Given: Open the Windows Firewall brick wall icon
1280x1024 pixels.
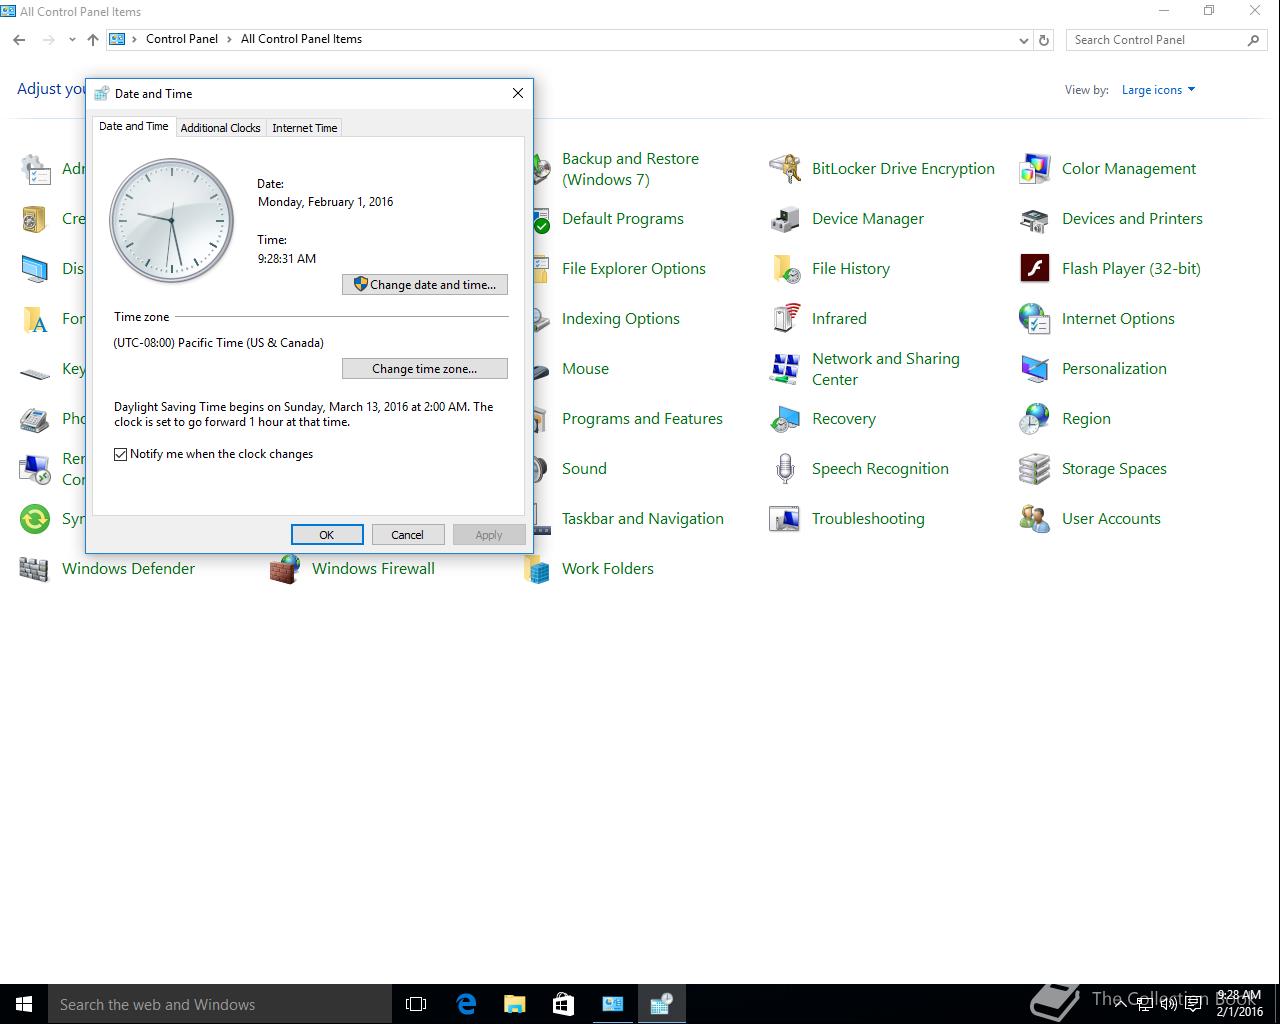Looking at the screenshot, I should (x=285, y=569).
